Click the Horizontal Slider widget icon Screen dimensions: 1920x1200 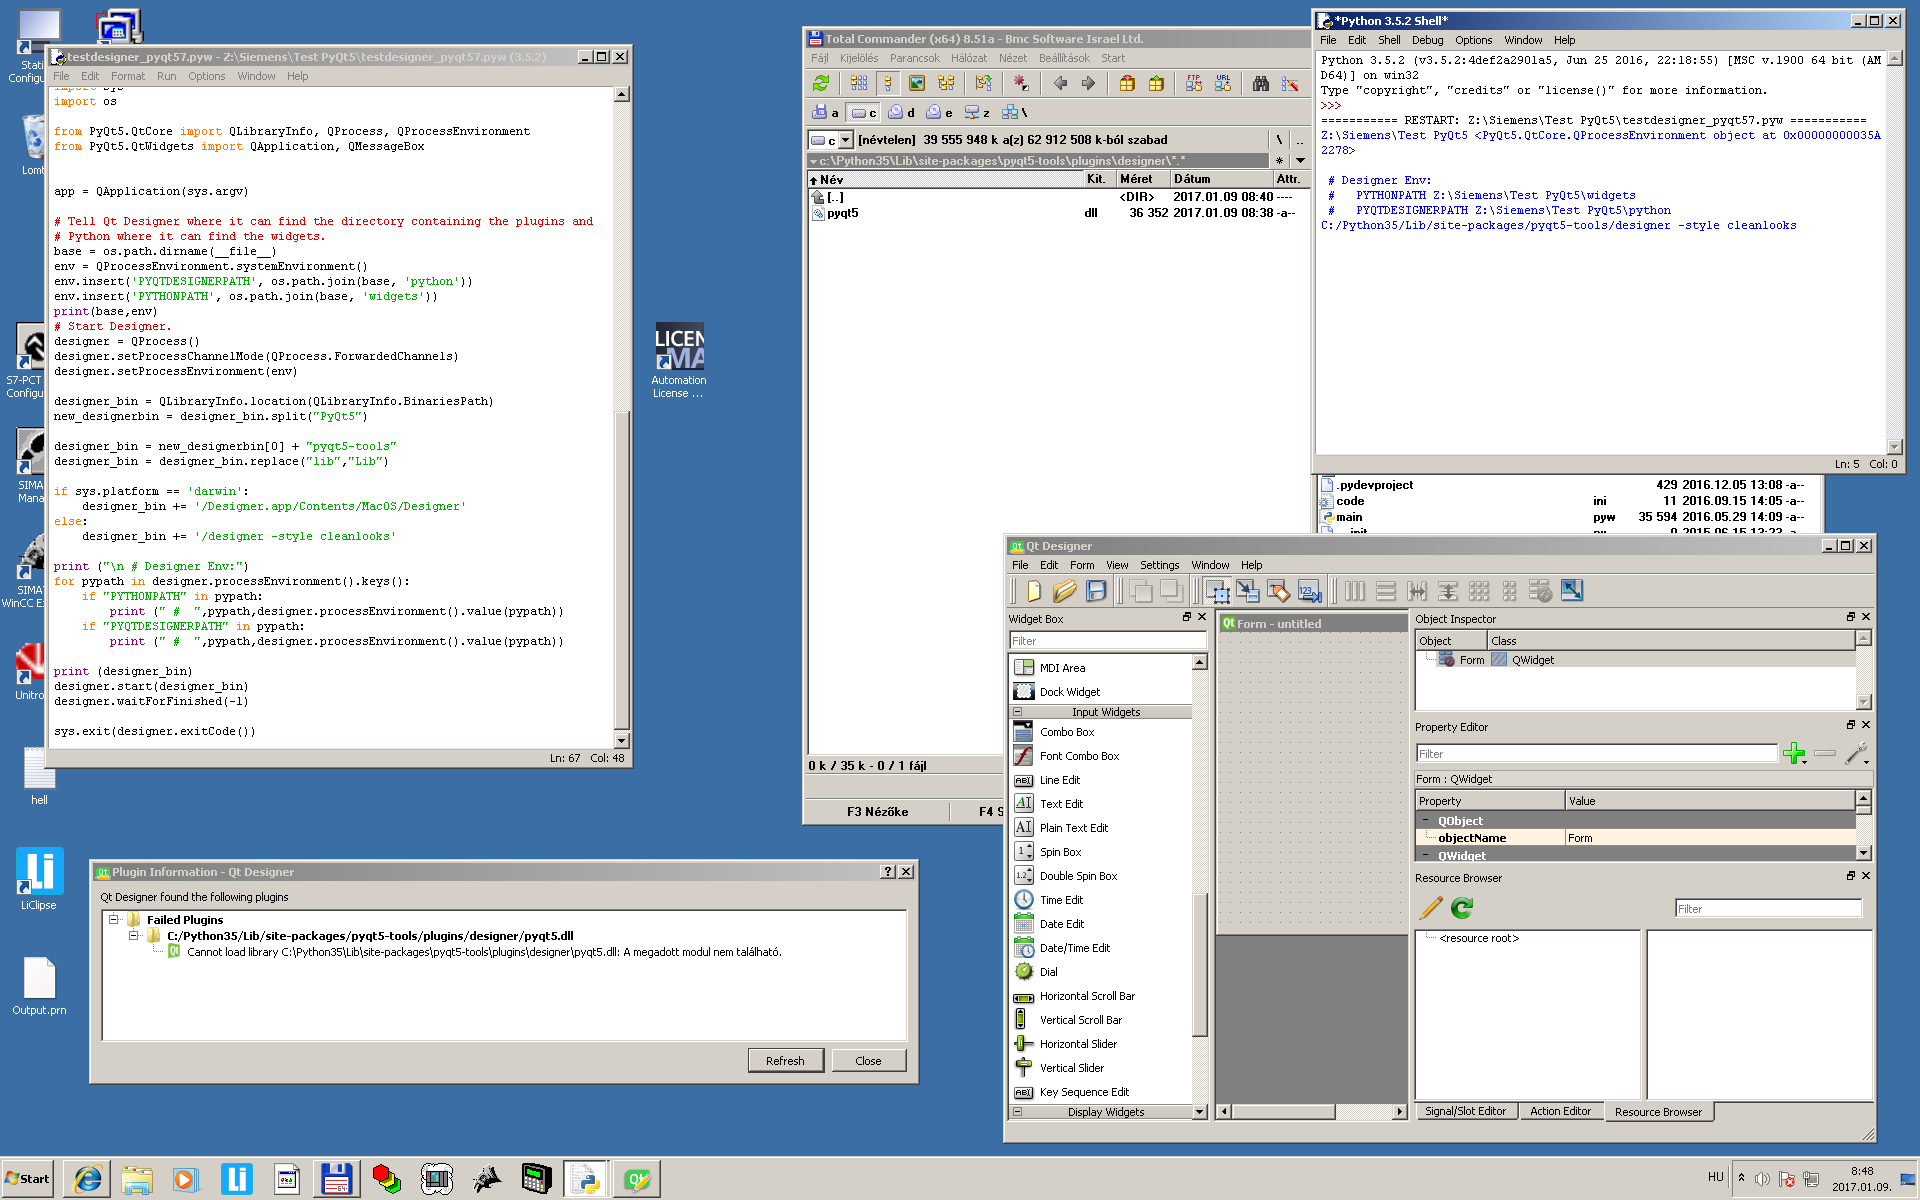1024,1042
